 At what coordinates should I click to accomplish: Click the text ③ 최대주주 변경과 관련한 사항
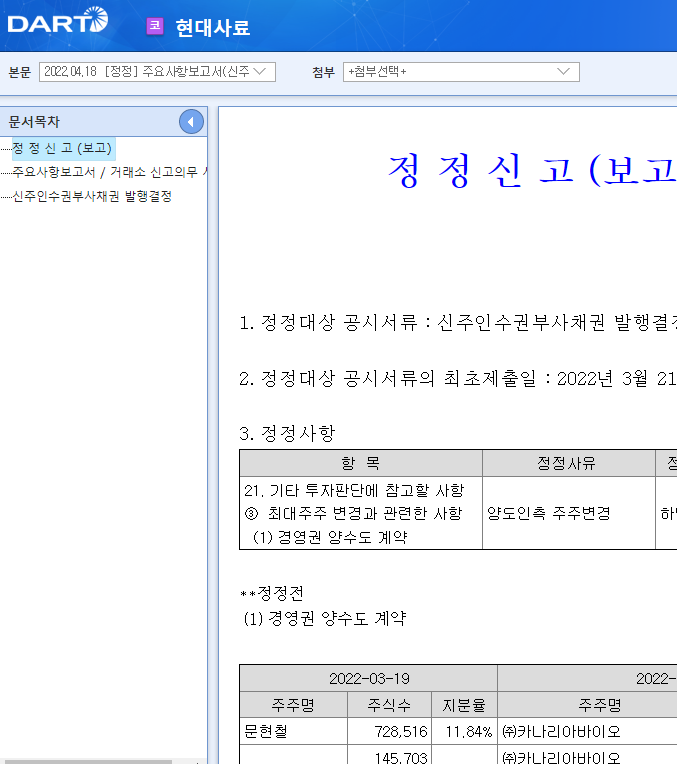tap(353, 513)
